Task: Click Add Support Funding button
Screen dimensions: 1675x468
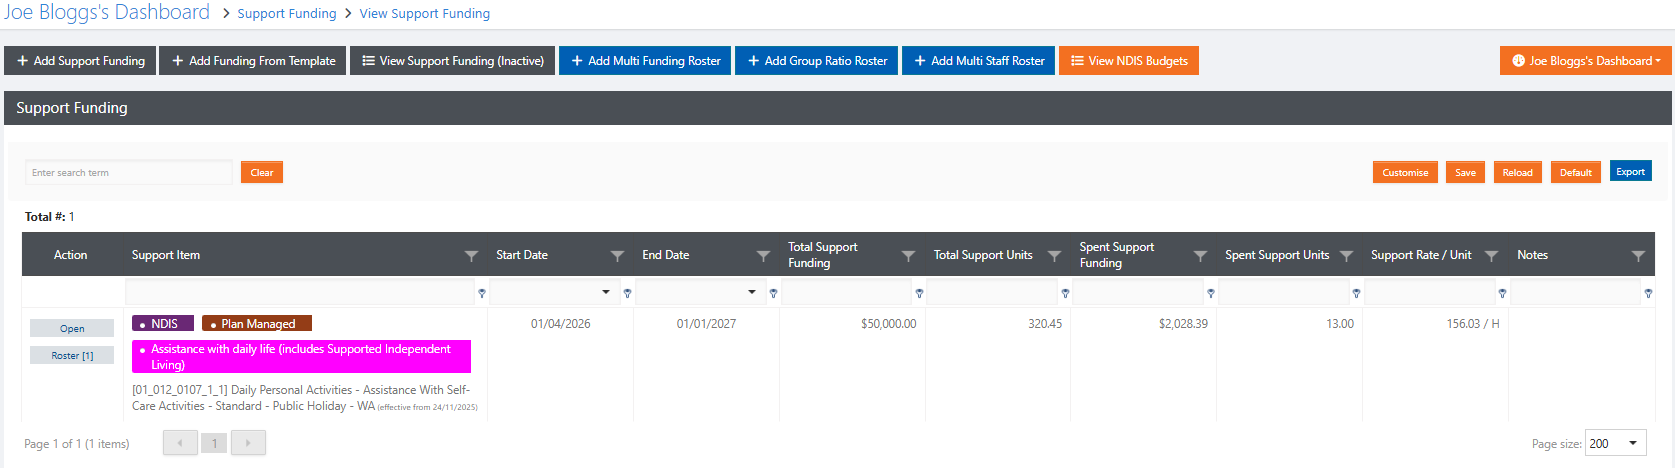Action: point(80,61)
